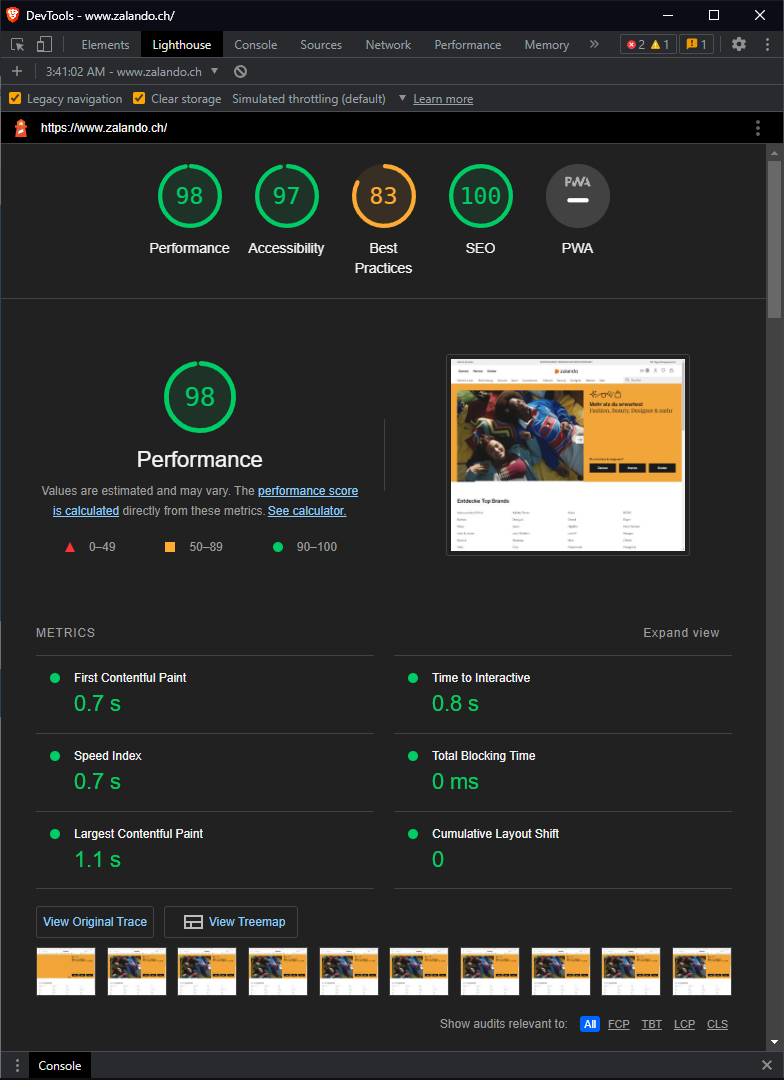Screen dimensions: 784x1080
Task: Activate the inspect element picker icon
Action: (18, 45)
